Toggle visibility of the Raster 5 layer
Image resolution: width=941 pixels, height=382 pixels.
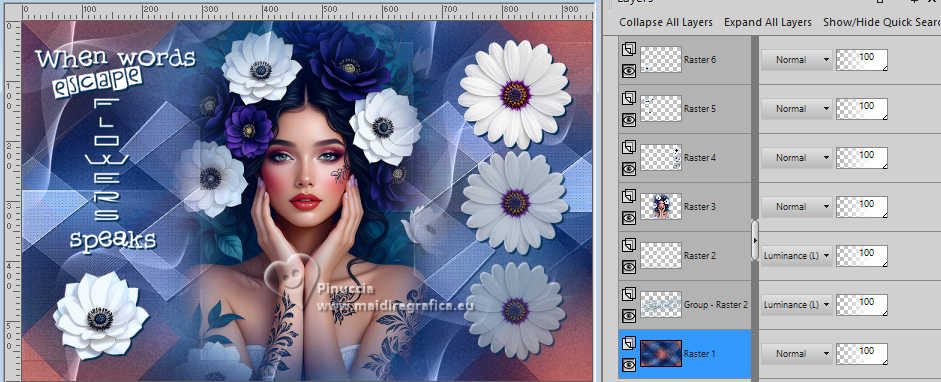628,120
